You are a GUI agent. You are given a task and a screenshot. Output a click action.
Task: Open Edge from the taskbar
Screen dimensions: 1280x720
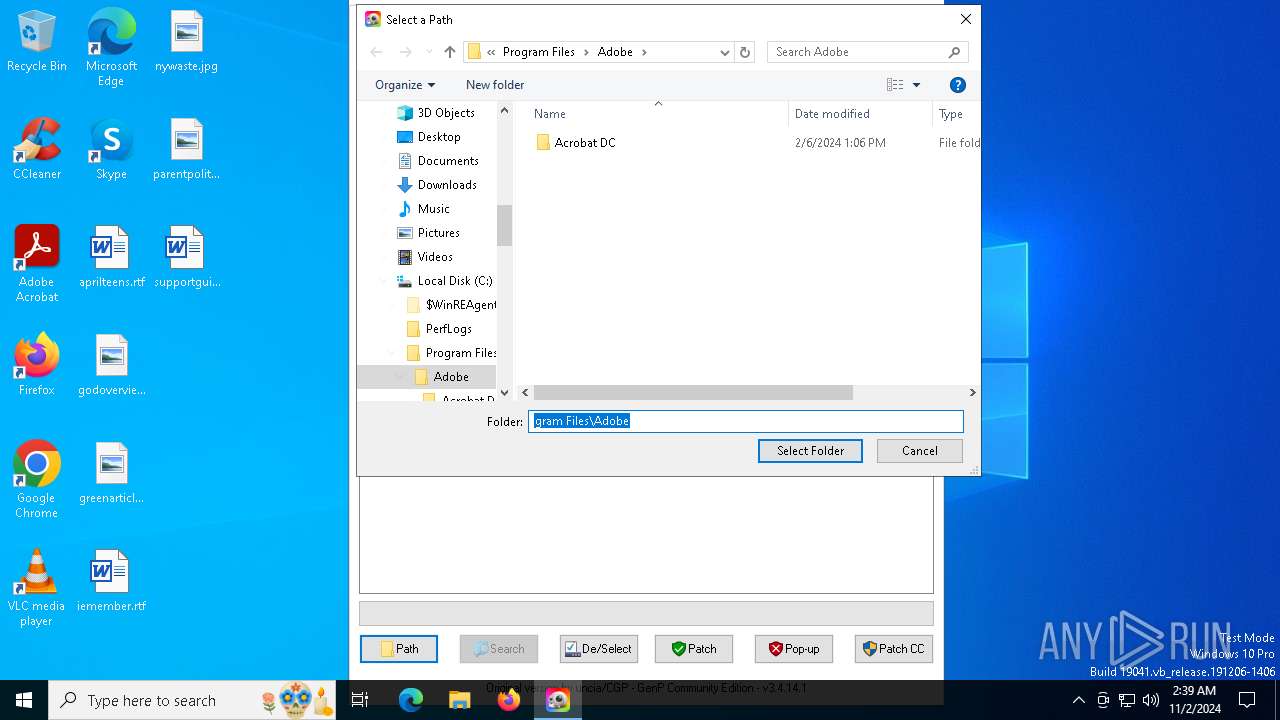click(411, 700)
